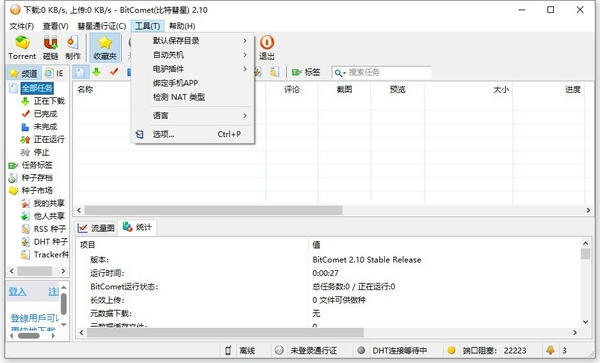
Task: Toggle the 收藏夹 favorites star button
Action: click(105, 47)
